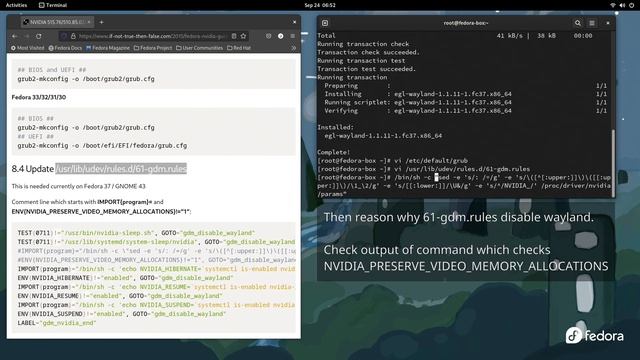Image resolution: width=640 pixels, height=360 pixels.
Task: Open the Terminal hamburger menu
Action: [x=592, y=23]
